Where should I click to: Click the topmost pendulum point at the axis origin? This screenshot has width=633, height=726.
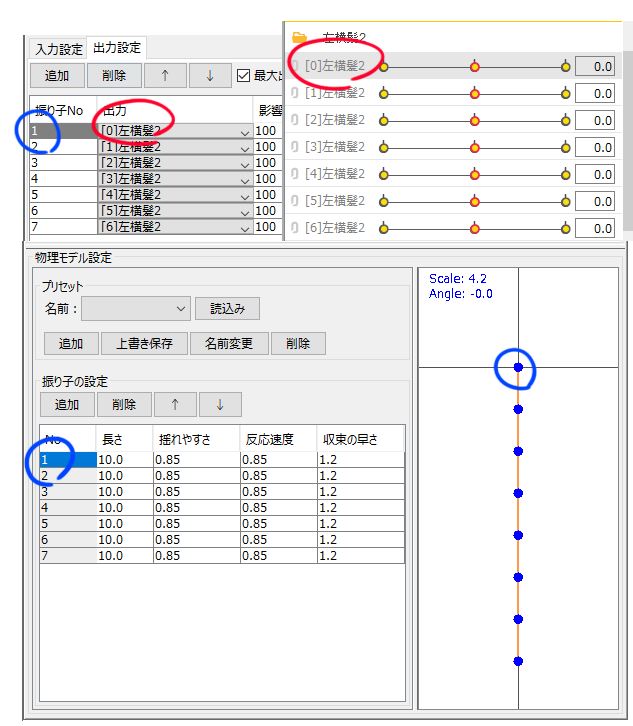pyautogui.click(x=518, y=367)
